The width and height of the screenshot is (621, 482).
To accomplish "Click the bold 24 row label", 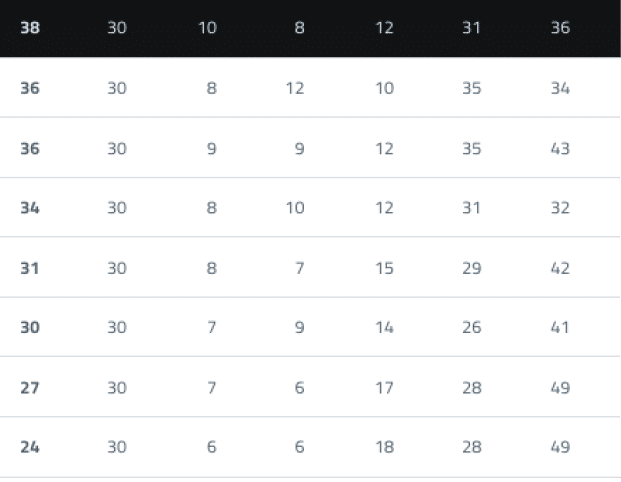I will pos(30,448).
